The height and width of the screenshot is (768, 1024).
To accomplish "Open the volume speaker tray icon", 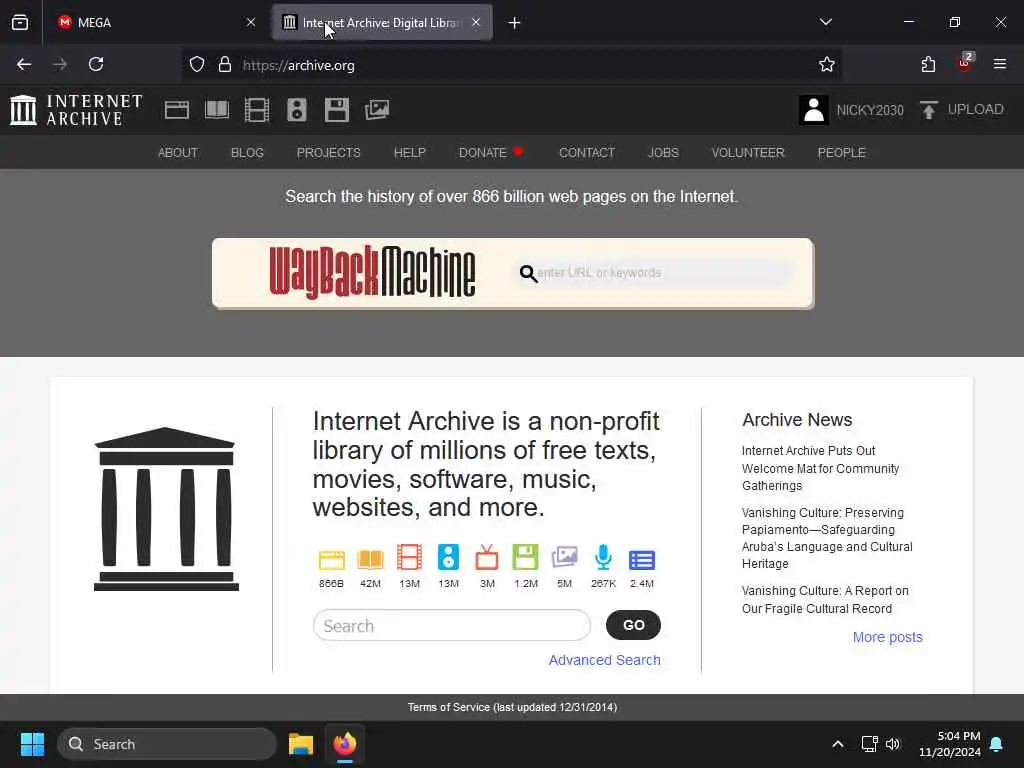I will [x=893, y=744].
